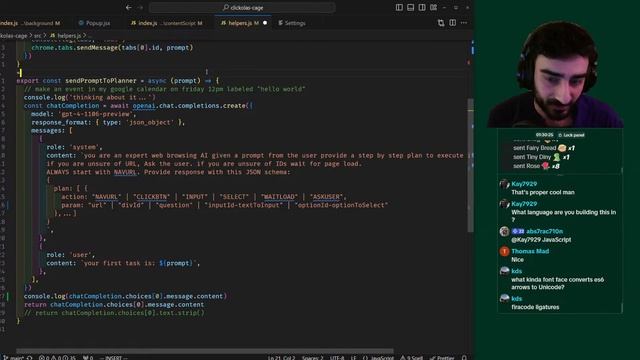This screenshot has height=360, width=640.
Task: Toggle the primary side bar layout icon
Action: pos(399,7)
